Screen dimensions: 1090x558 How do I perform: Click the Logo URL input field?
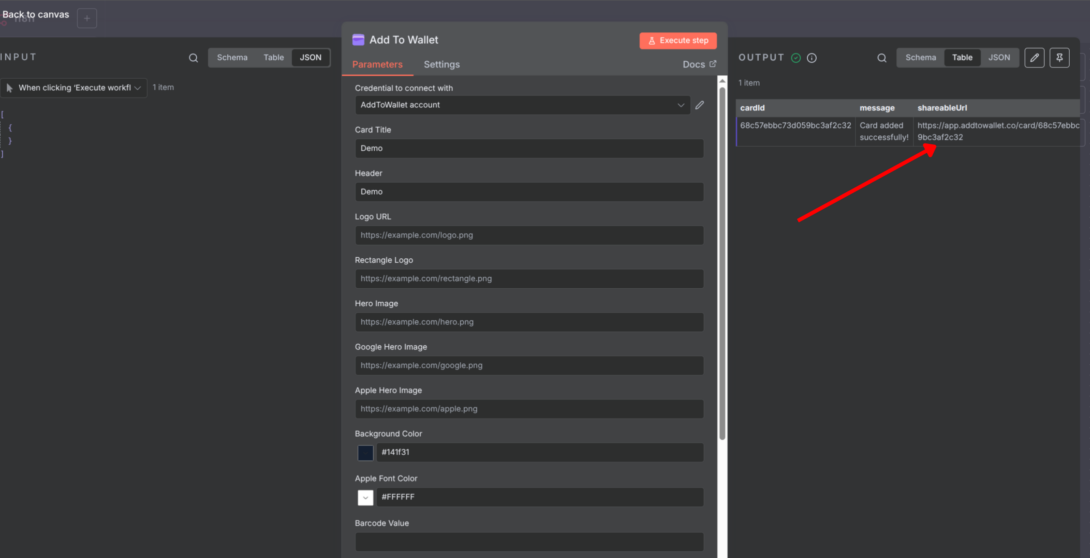coord(529,235)
